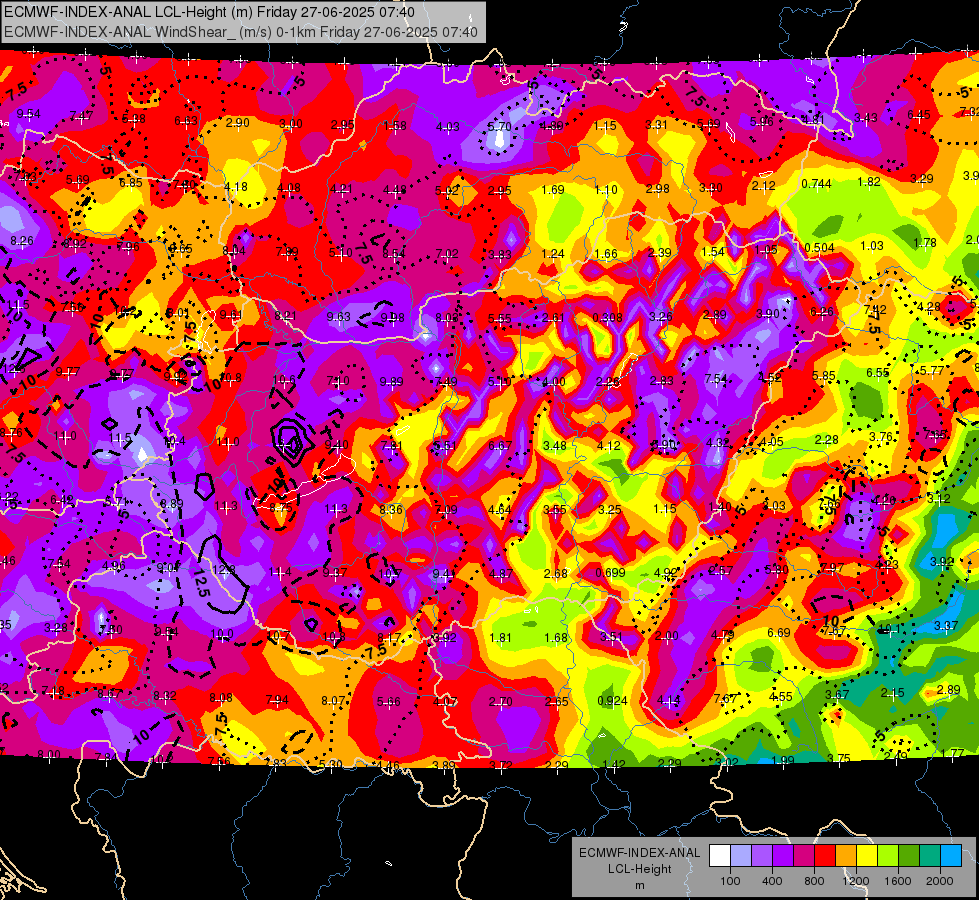979x900 pixels.
Task: Click the LCL-Height label in legend
Action: click(x=639, y=869)
